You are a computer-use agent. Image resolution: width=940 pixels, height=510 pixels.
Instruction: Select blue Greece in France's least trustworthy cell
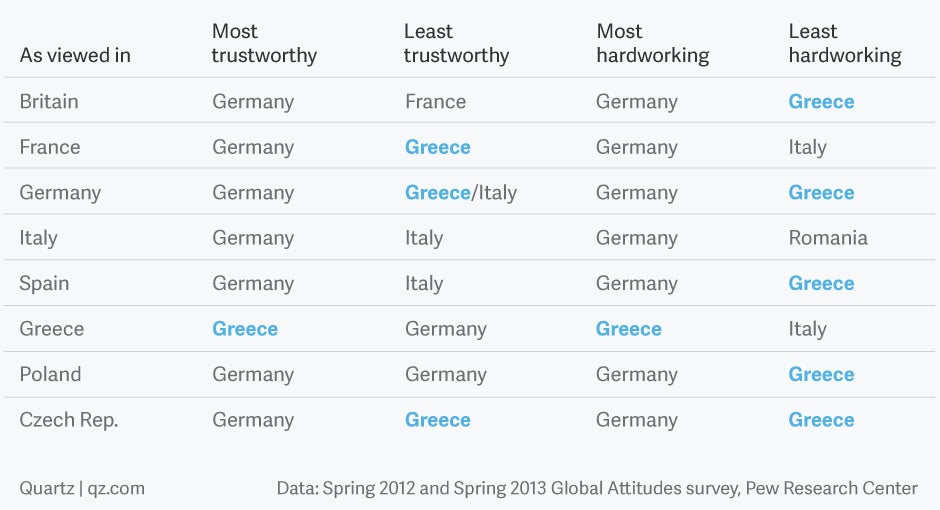(438, 147)
